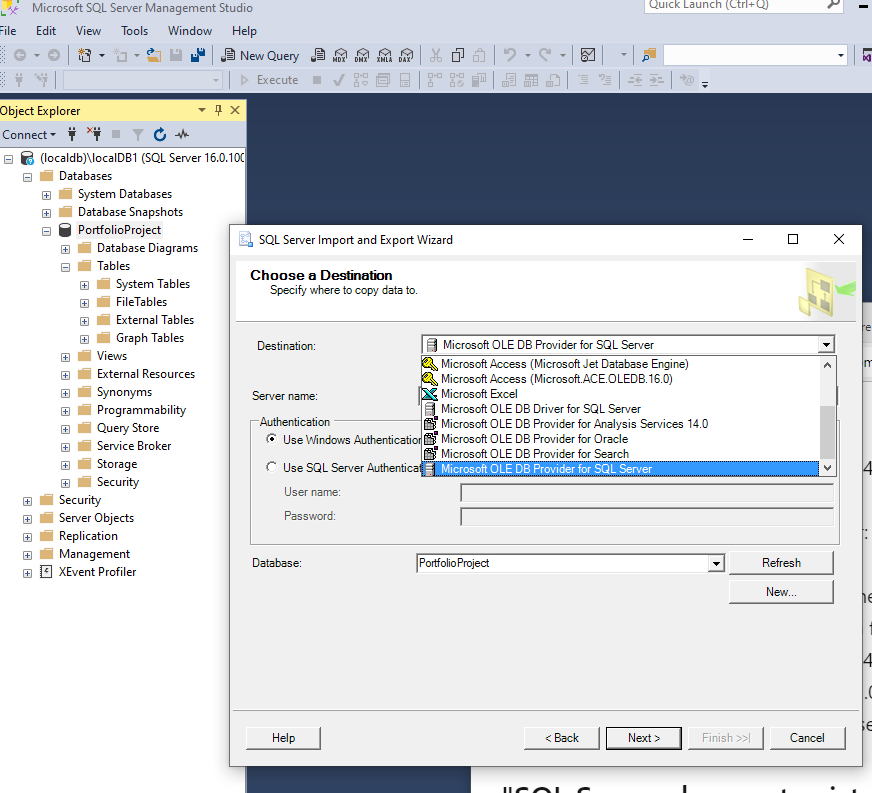
Task: Open the View menu
Action: pyautogui.click(x=88, y=31)
